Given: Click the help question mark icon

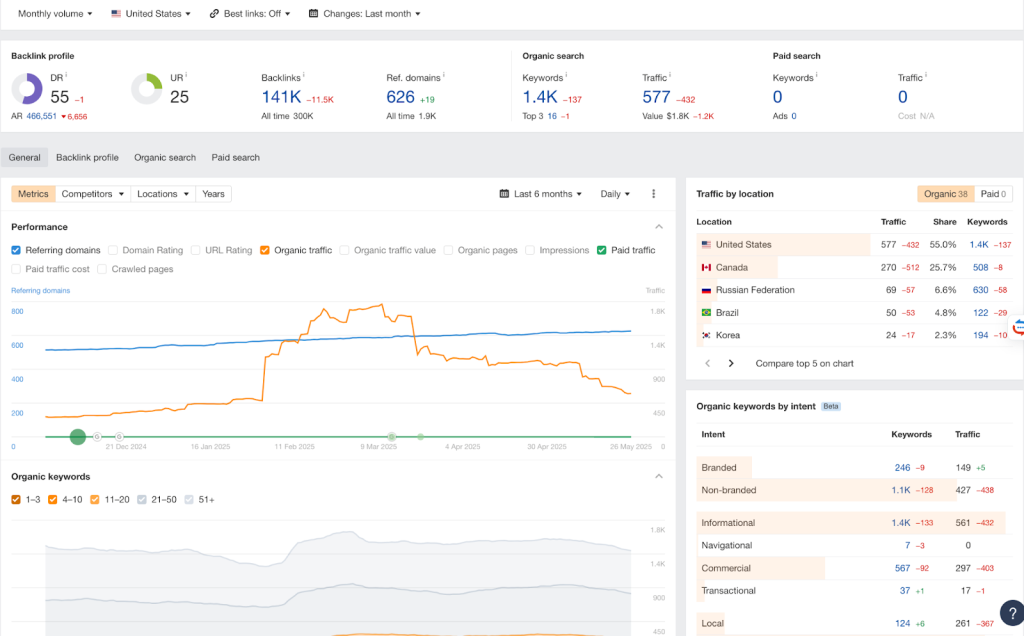Looking at the screenshot, I should [x=1011, y=611].
